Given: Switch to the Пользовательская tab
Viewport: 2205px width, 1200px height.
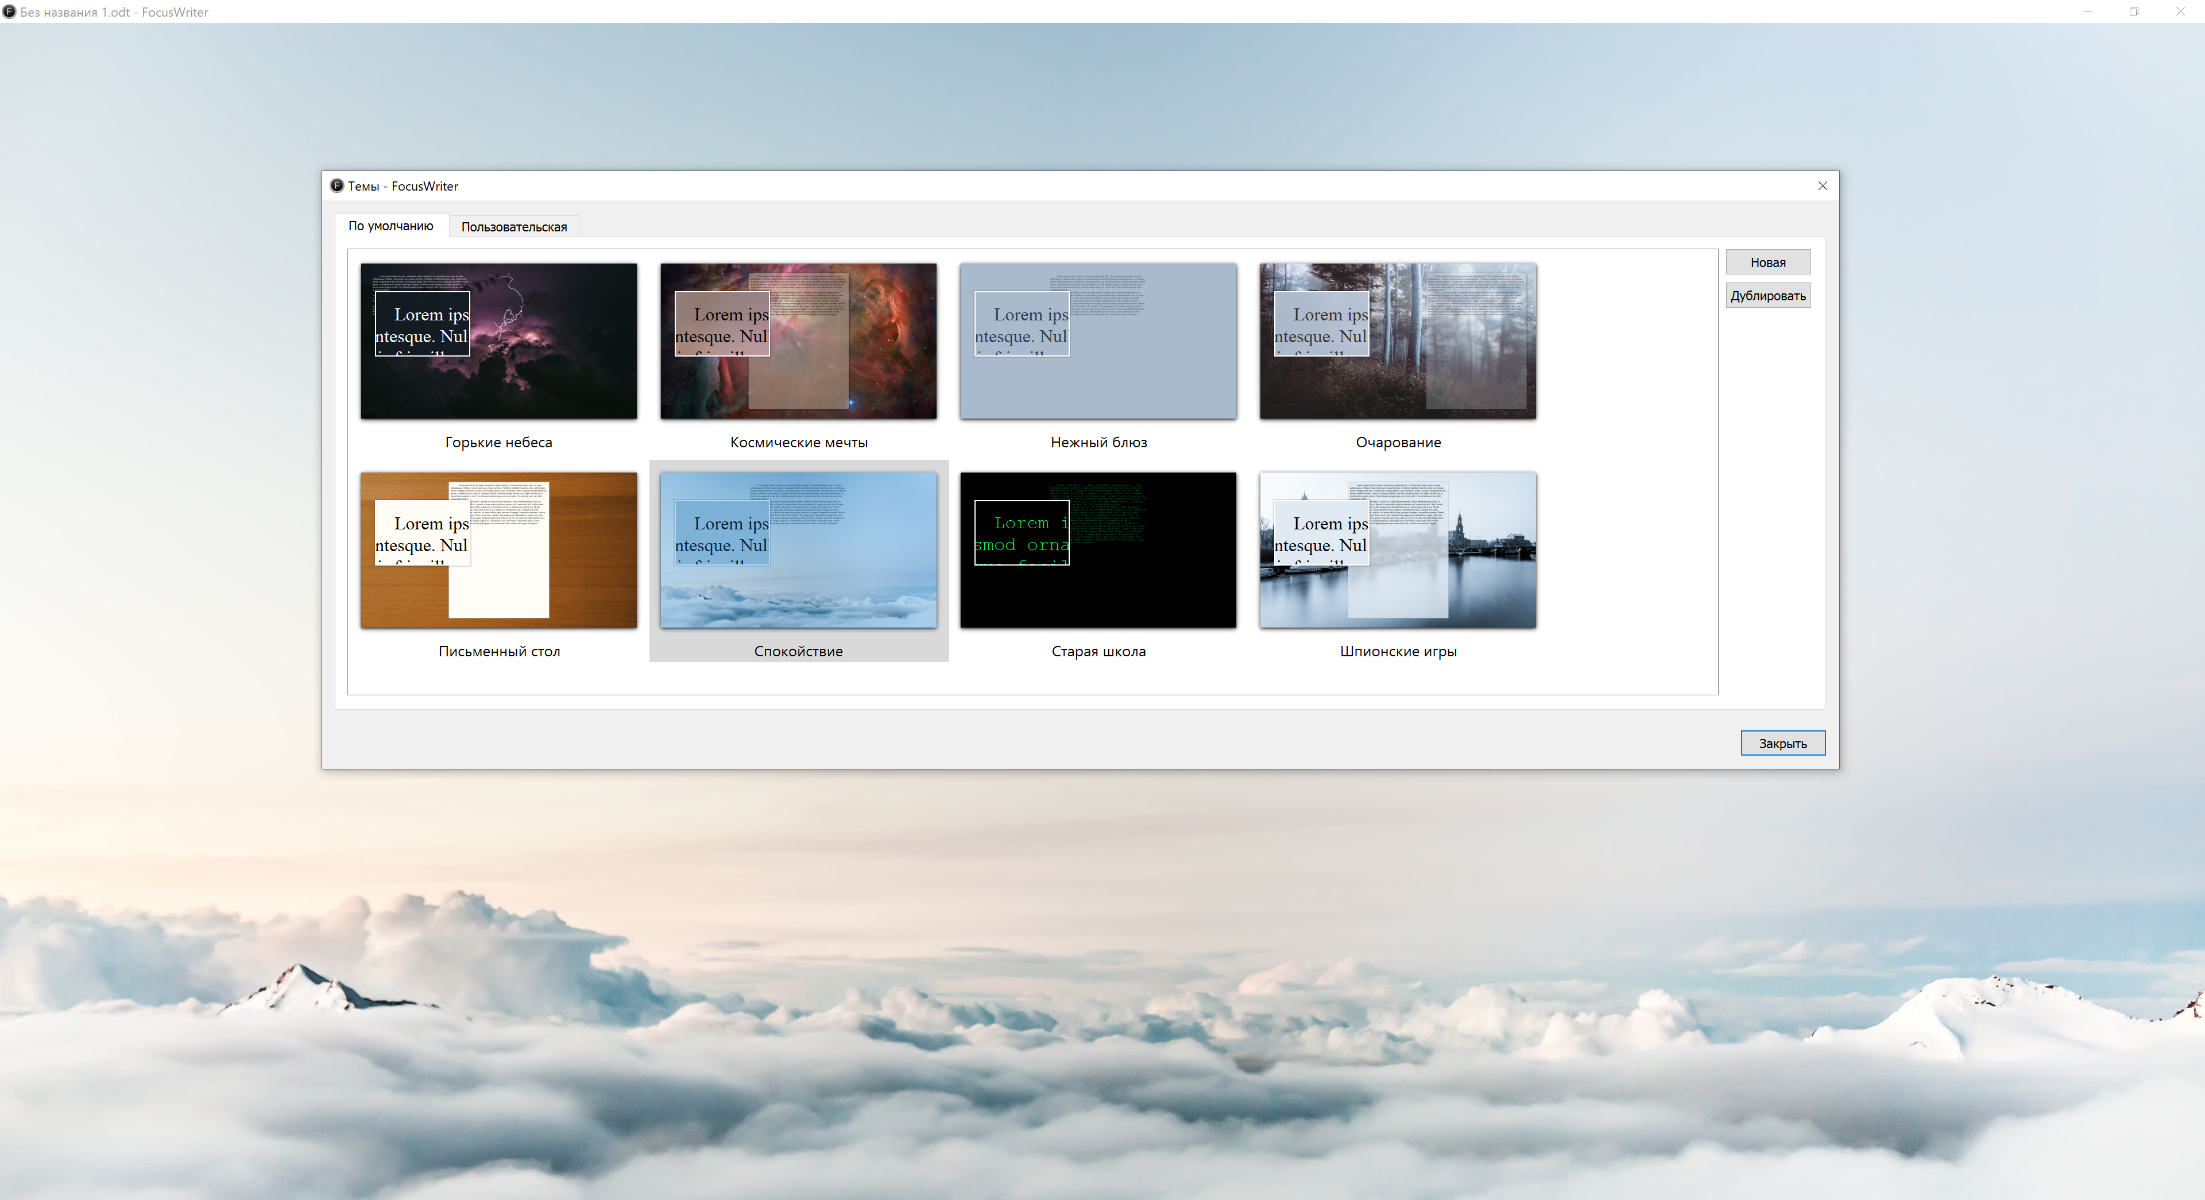Looking at the screenshot, I should click(514, 227).
